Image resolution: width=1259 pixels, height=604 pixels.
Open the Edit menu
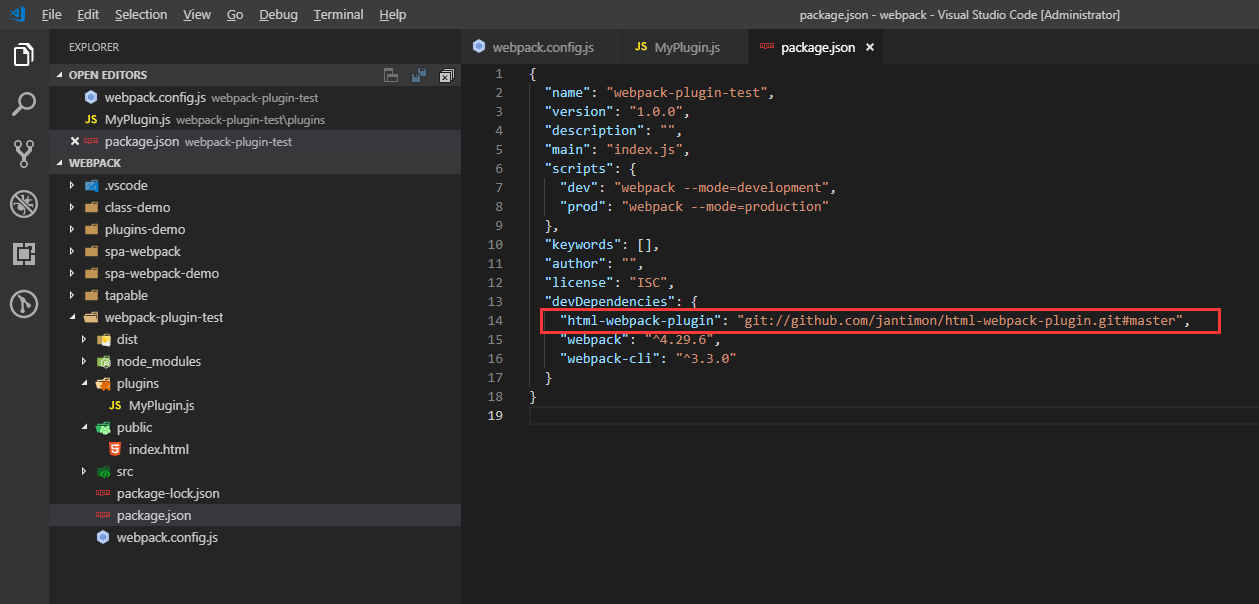(88, 15)
